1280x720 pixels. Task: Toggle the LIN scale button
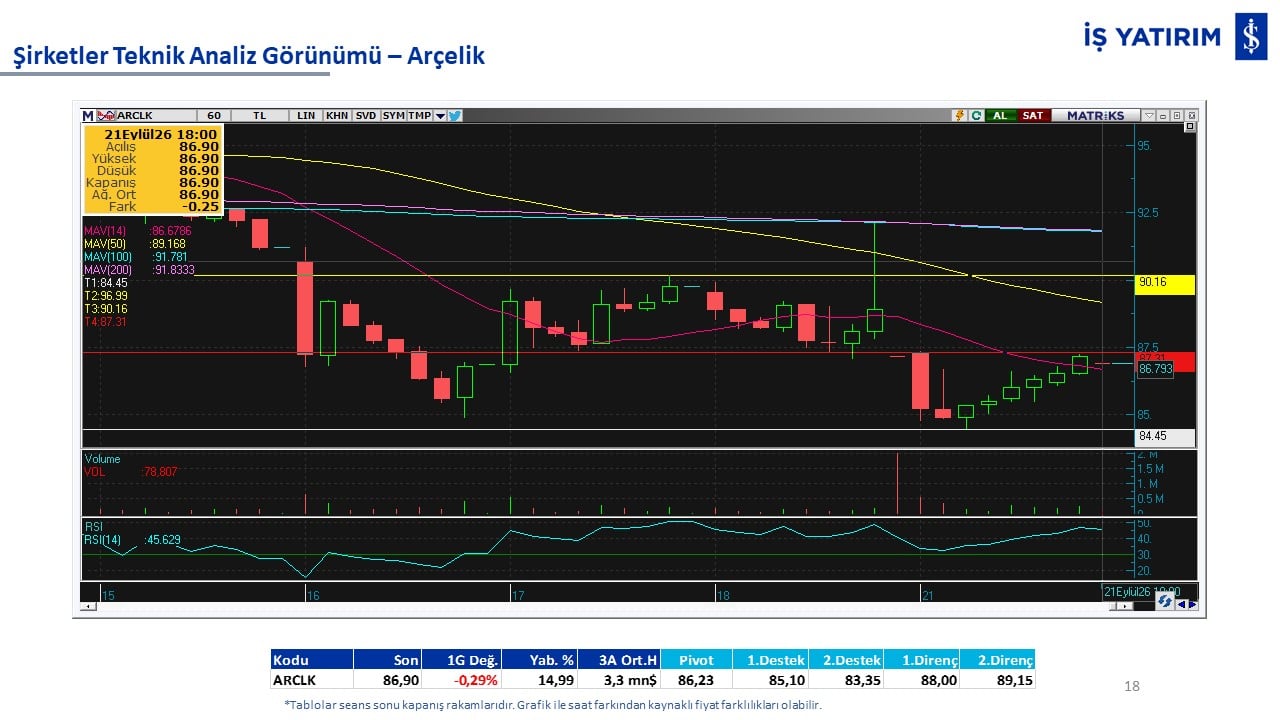tap(306, 116)
